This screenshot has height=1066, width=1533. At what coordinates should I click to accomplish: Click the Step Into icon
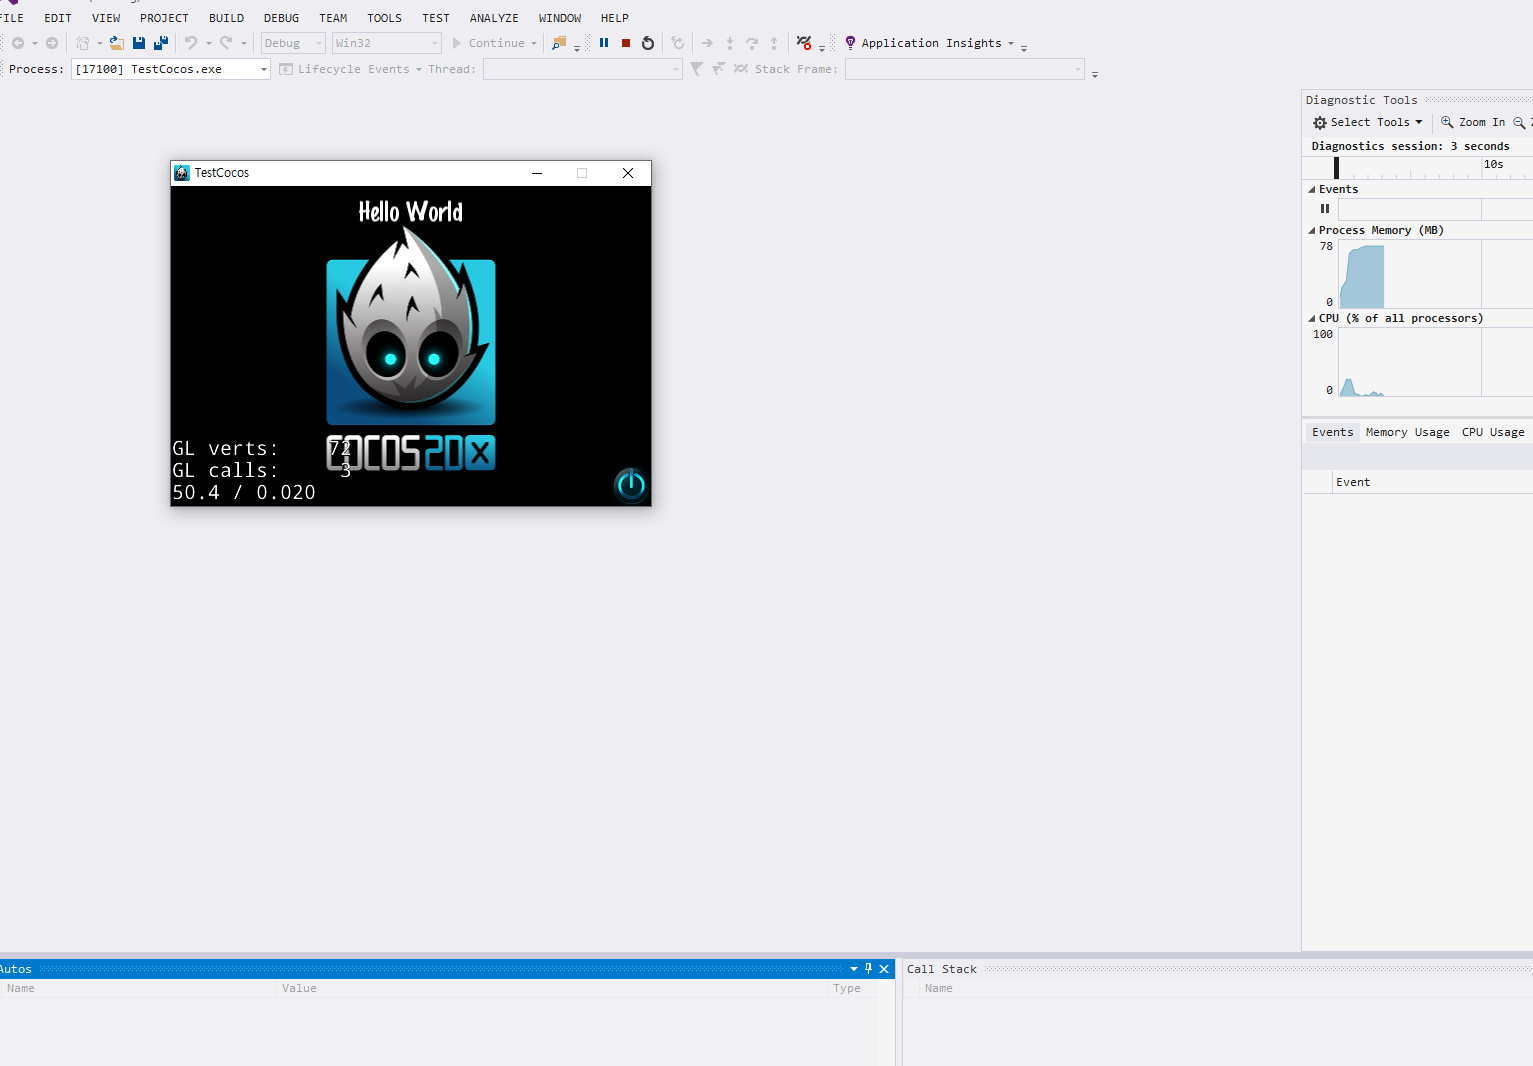730,43
